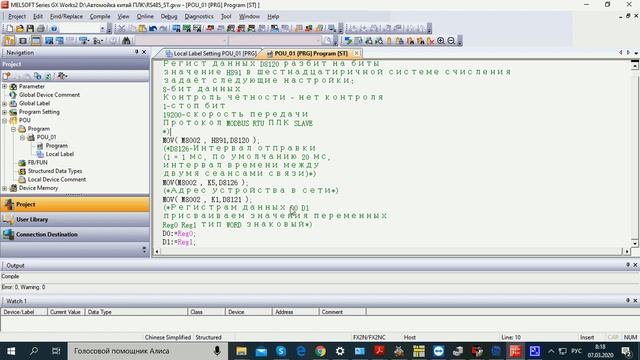Open the Online menu

coord(145,16)
